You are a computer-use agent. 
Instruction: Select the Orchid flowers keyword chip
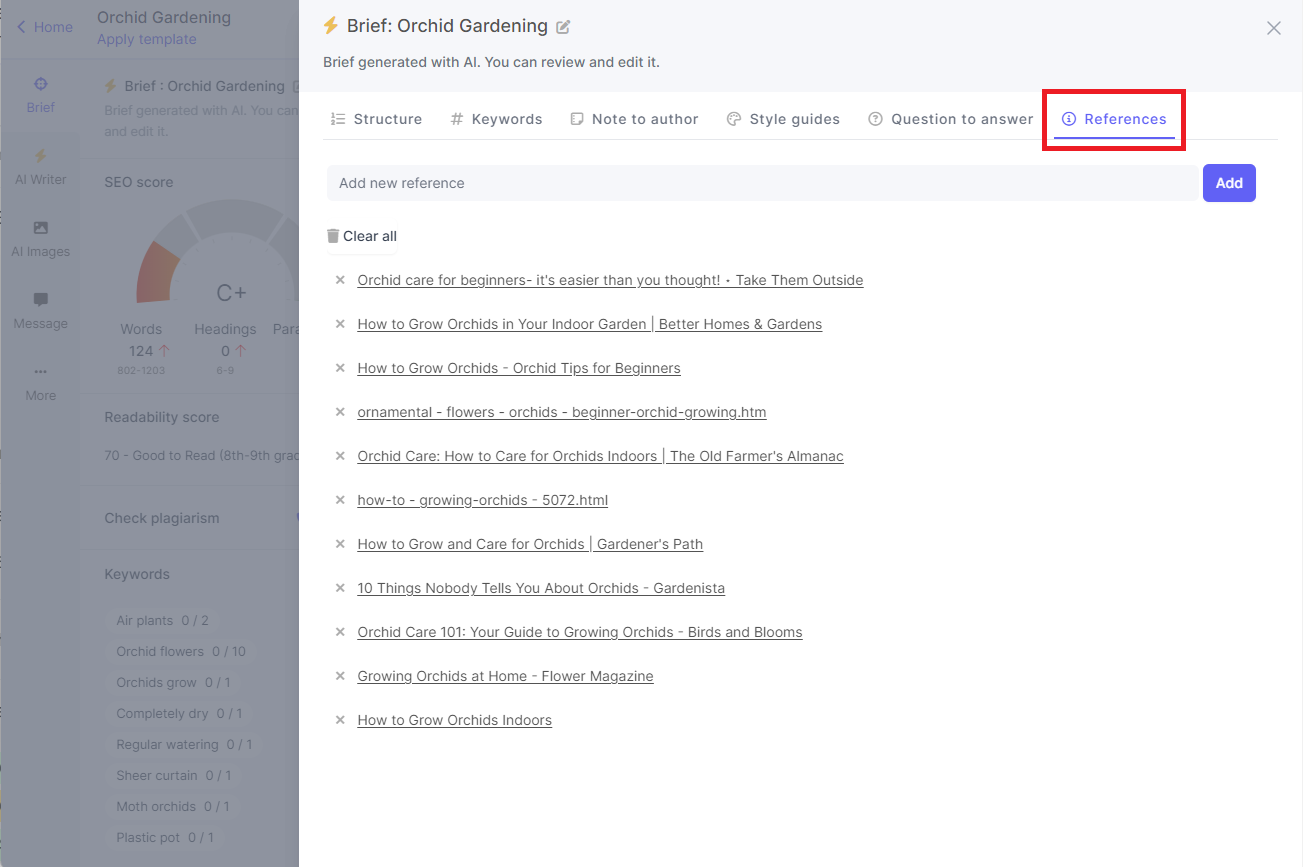[180, 651]
